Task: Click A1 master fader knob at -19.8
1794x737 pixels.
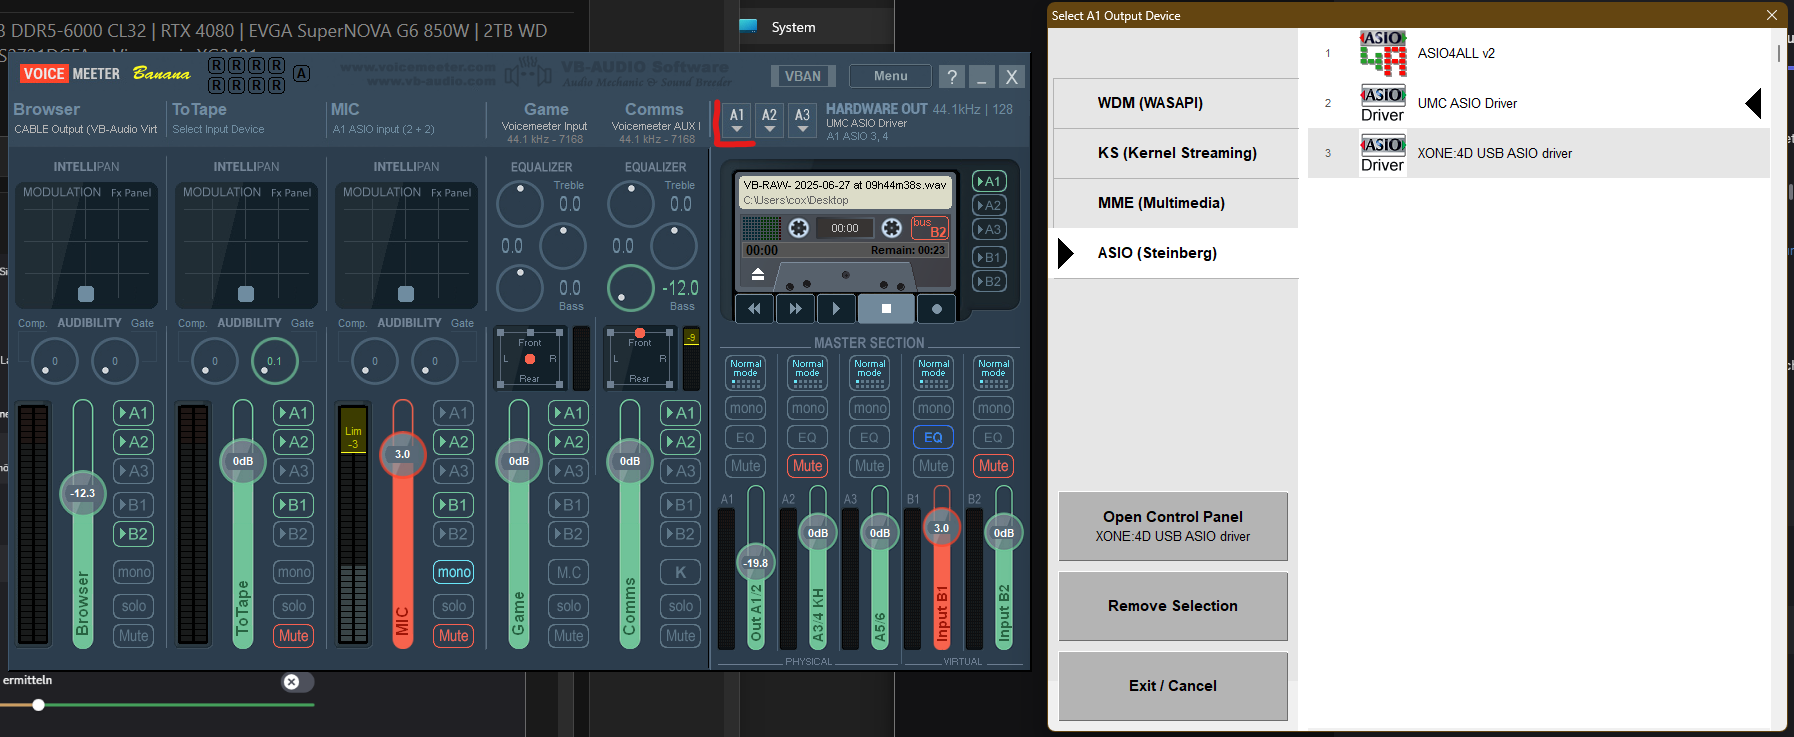Action: pos(756,563)
